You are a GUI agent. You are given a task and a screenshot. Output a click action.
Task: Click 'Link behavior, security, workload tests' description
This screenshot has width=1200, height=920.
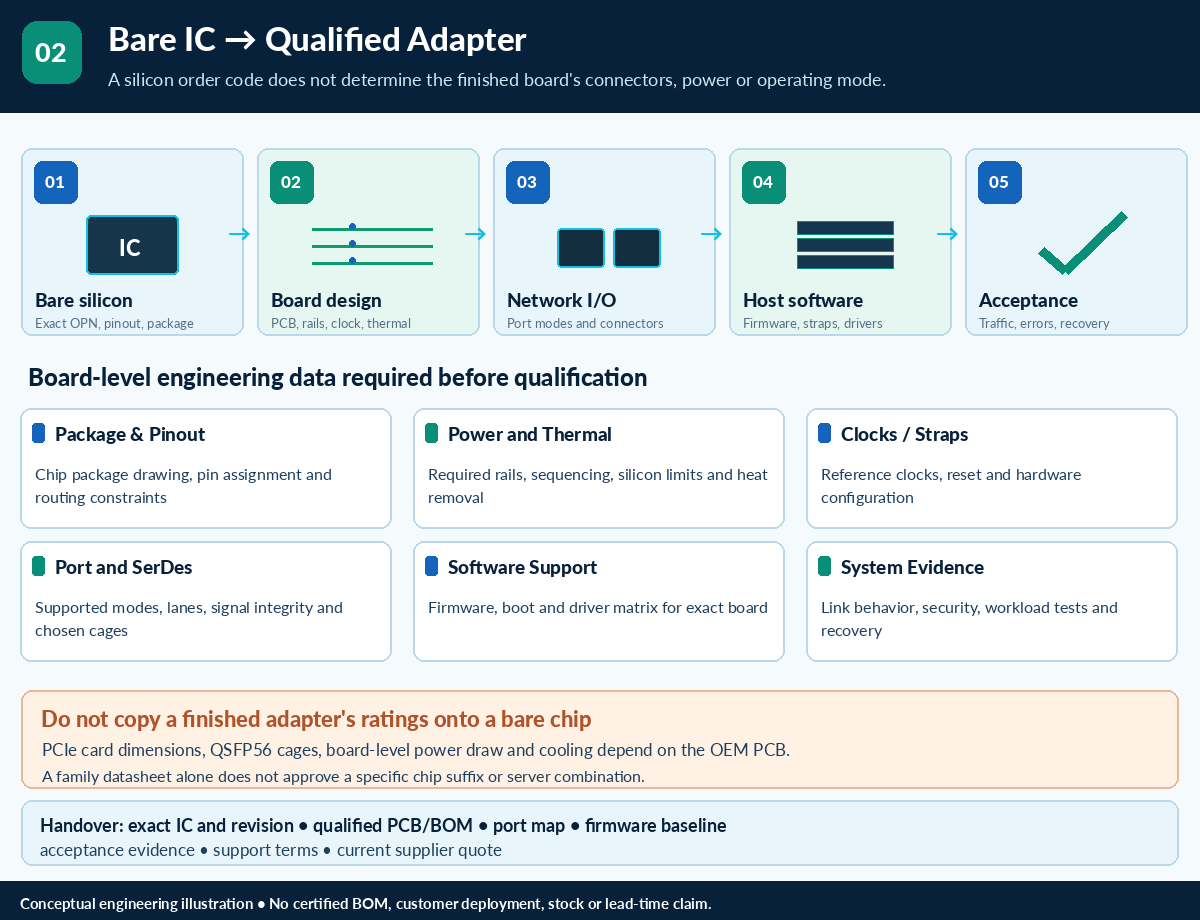coord(969,619)
